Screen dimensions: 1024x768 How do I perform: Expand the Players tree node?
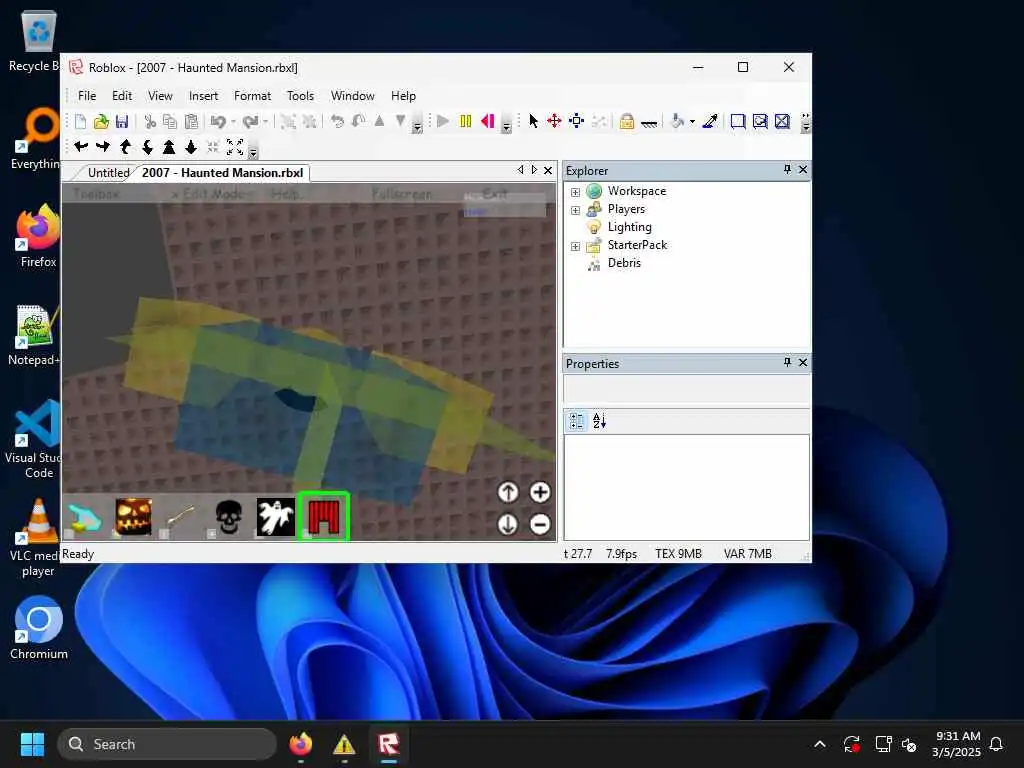[575, 210]
